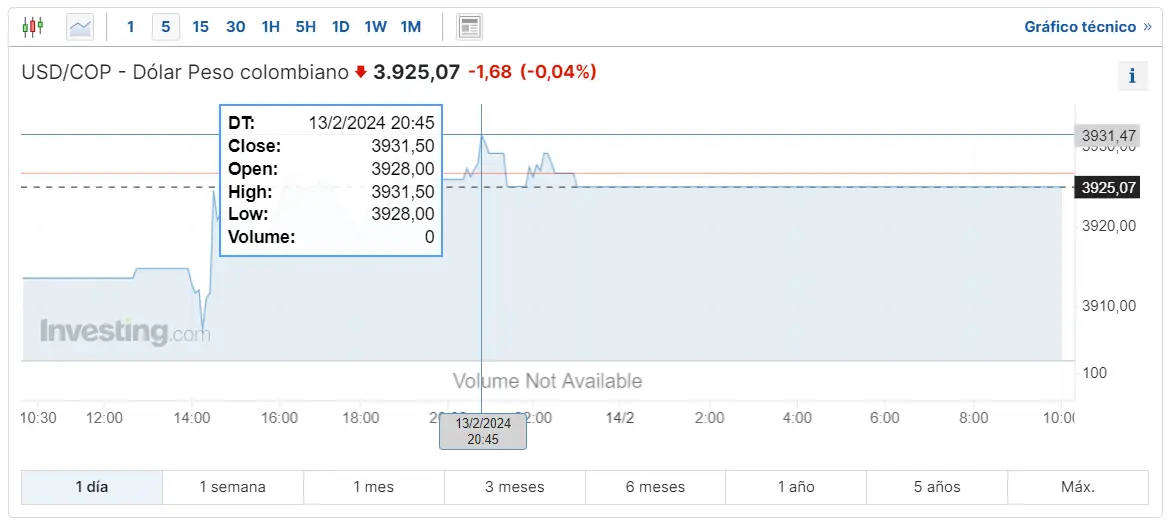
Task: Select the area chart type icon
Action: point(80,27)
